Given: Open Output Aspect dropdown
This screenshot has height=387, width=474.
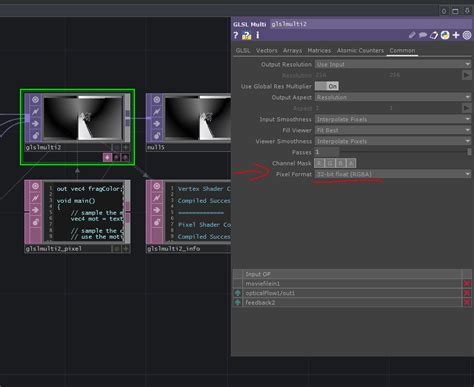Looking at the screenshot, I should click(x=393, y=97).
